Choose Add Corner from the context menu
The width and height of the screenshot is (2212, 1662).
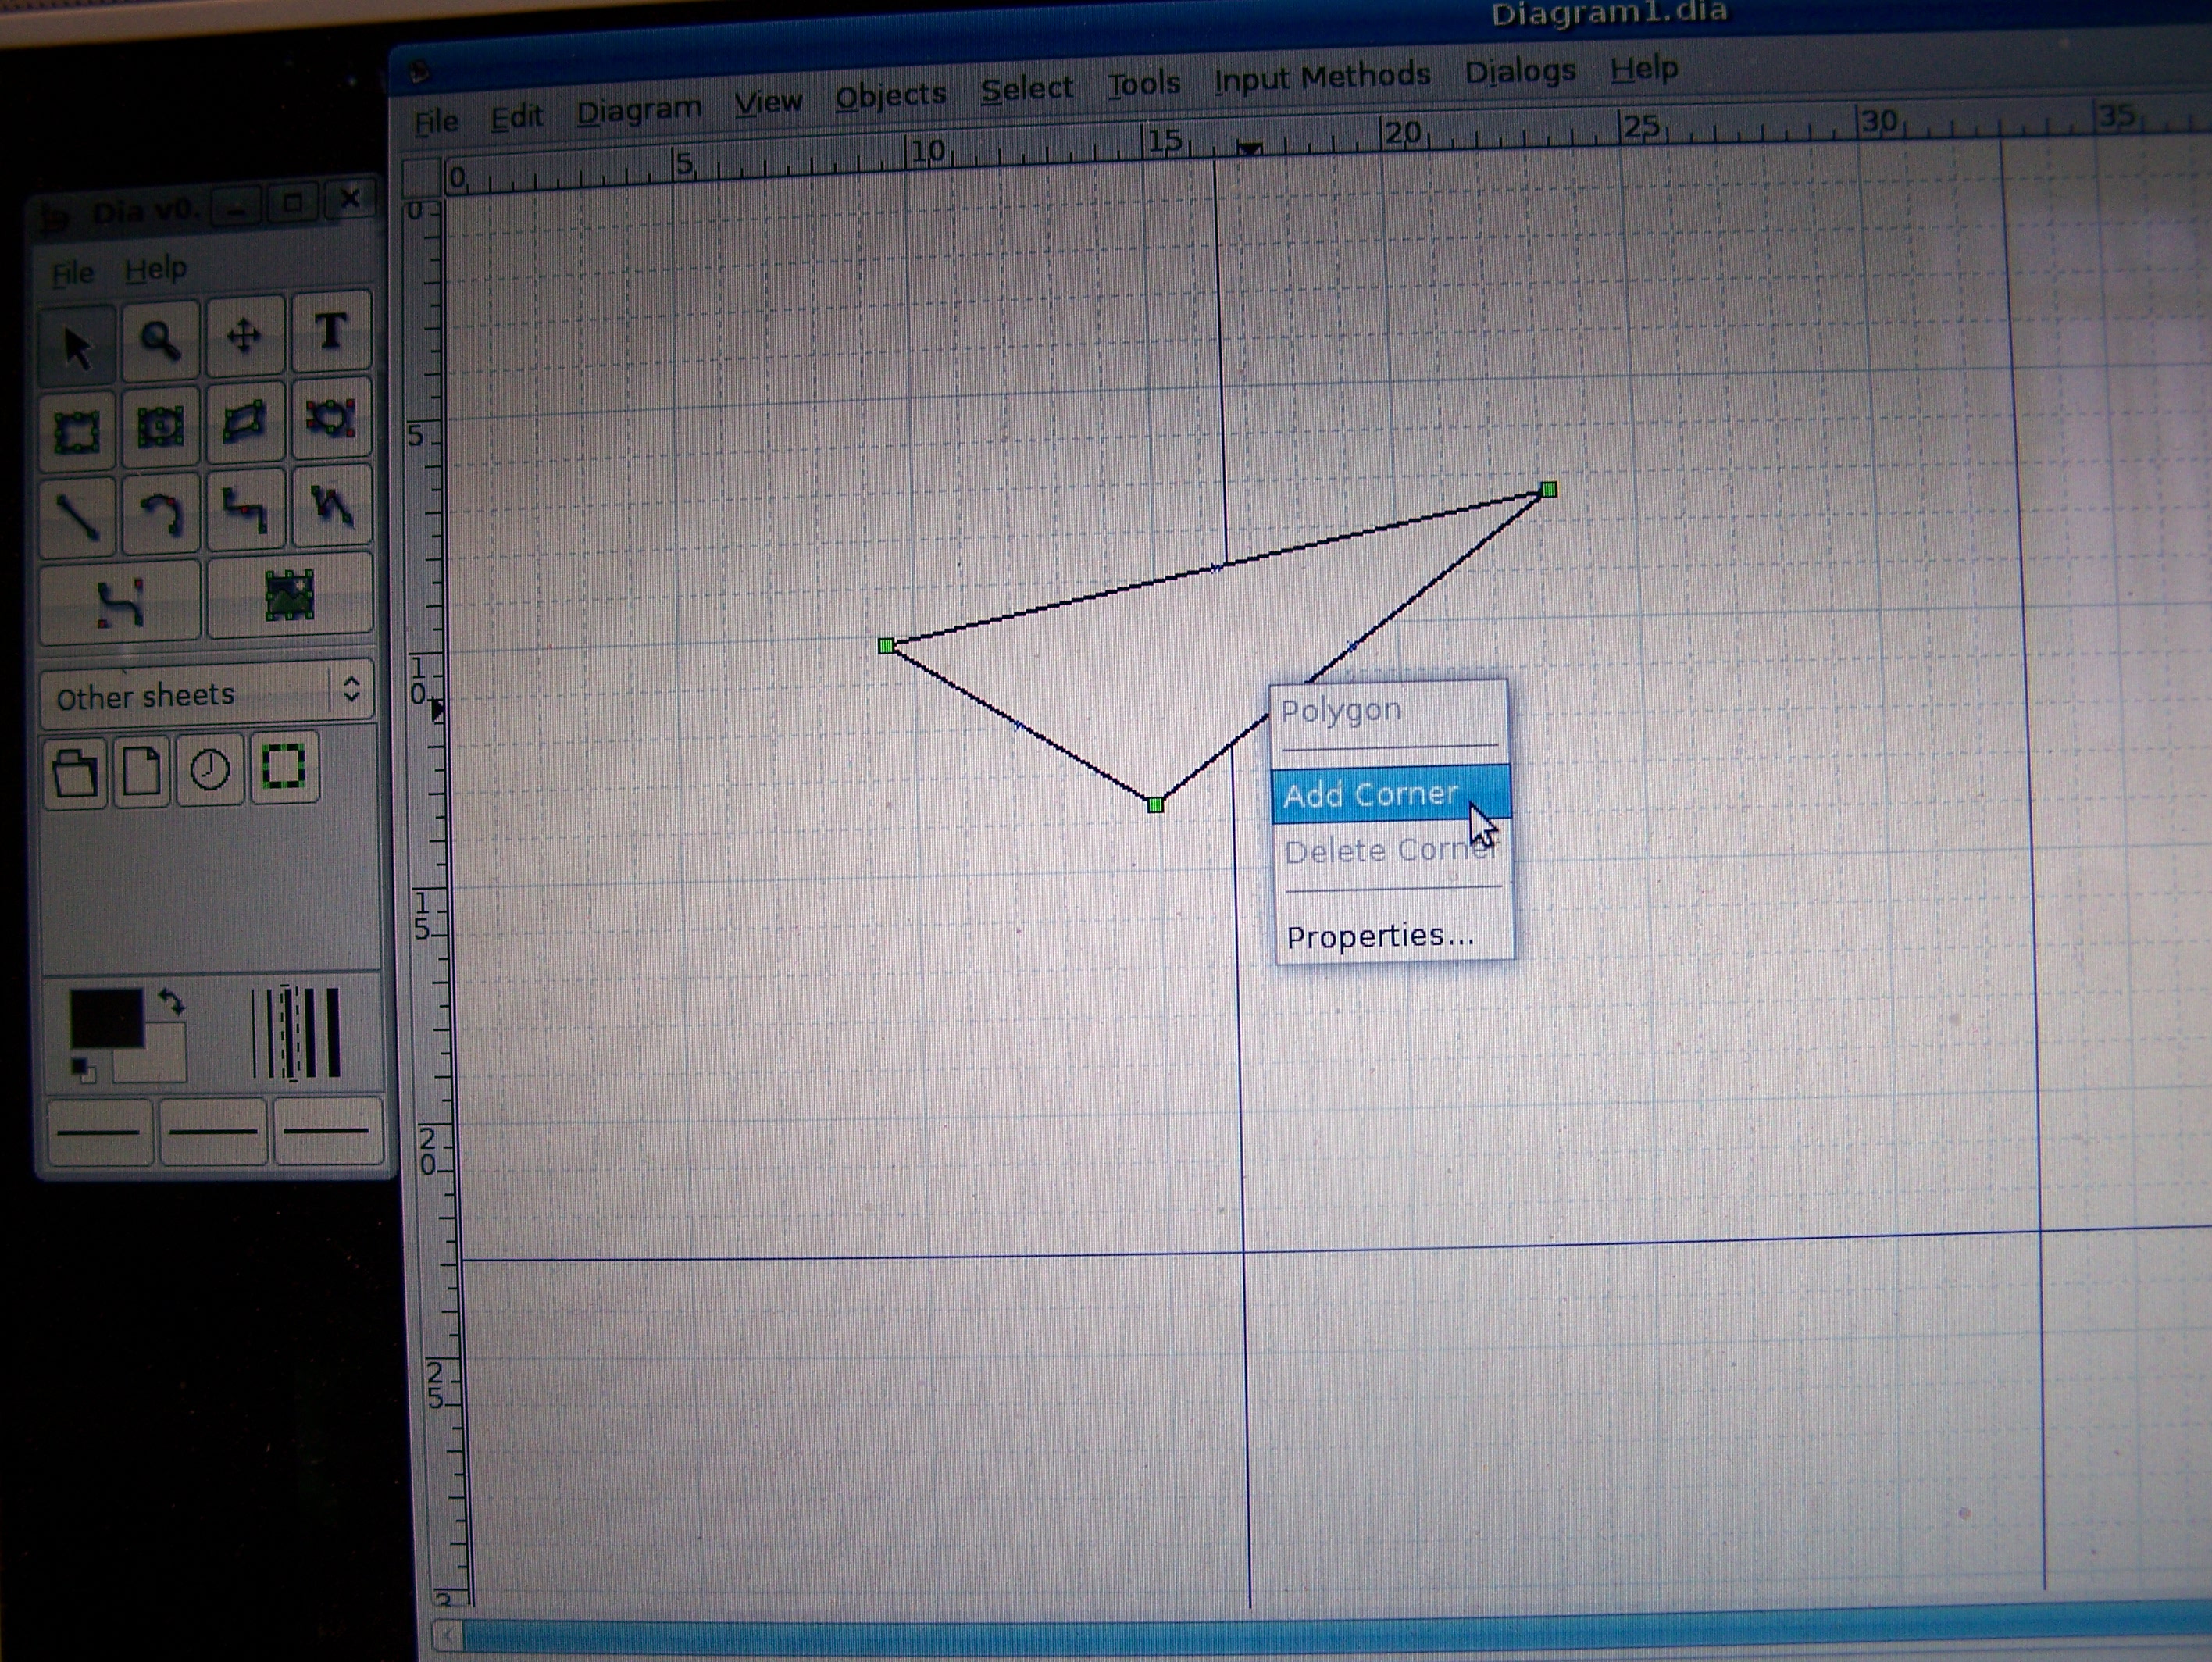pos(1370,794)
